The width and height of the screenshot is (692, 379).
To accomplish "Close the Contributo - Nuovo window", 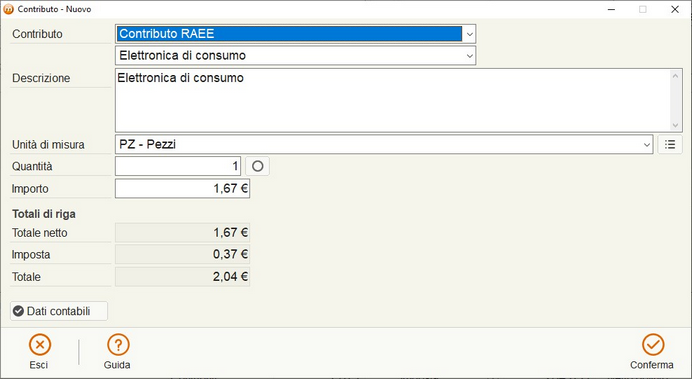I will pyautogui.click(x=675, y=9).
